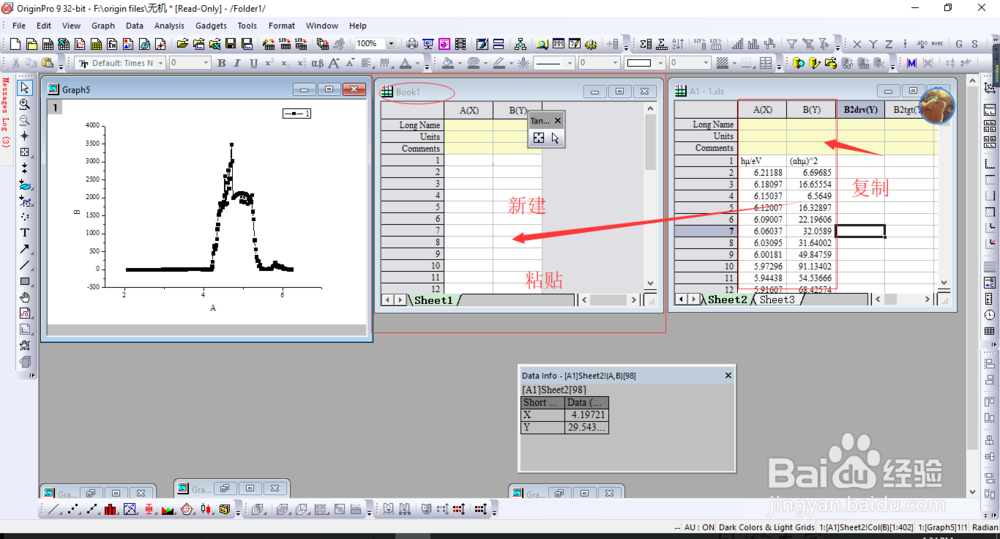Select column B(Y) header in A1 workbook

point(811,110)
